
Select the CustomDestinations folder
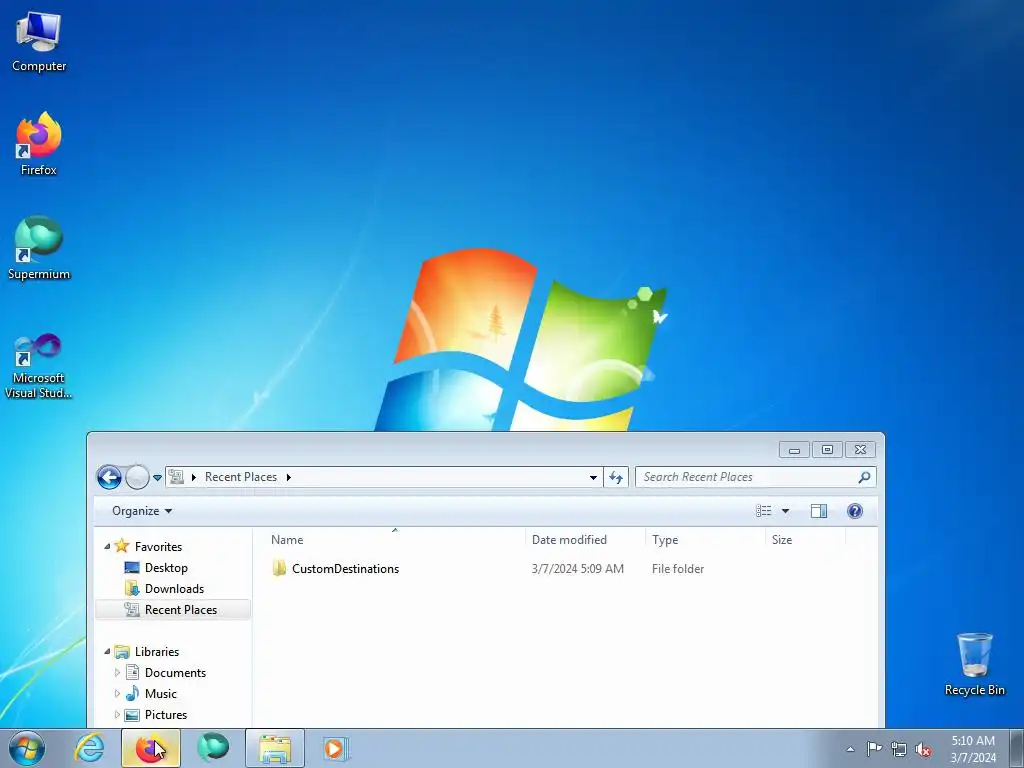[345, 569]
